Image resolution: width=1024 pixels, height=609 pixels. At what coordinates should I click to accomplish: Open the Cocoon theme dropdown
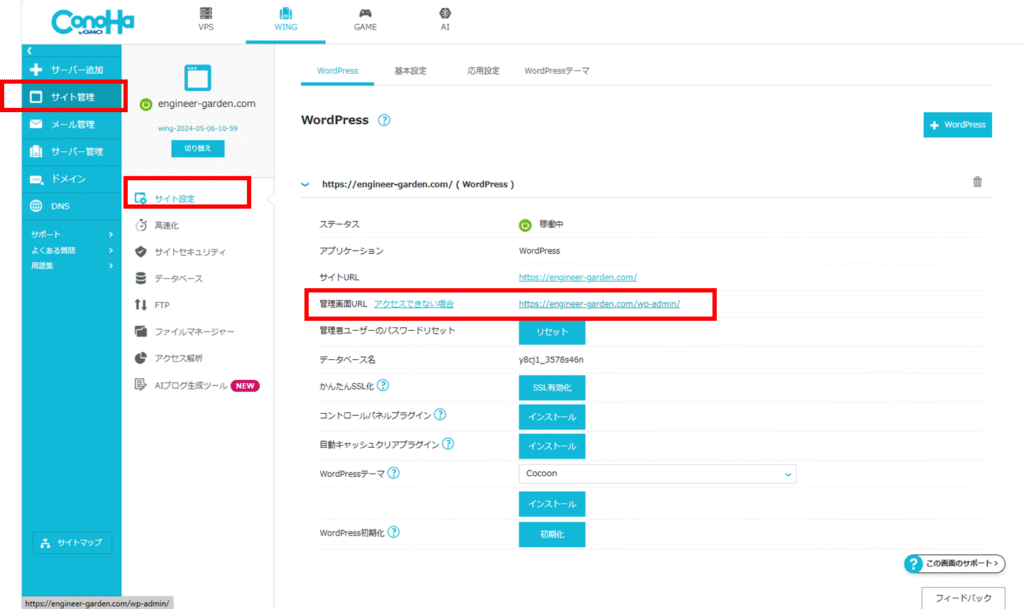[x=658, y=474]
